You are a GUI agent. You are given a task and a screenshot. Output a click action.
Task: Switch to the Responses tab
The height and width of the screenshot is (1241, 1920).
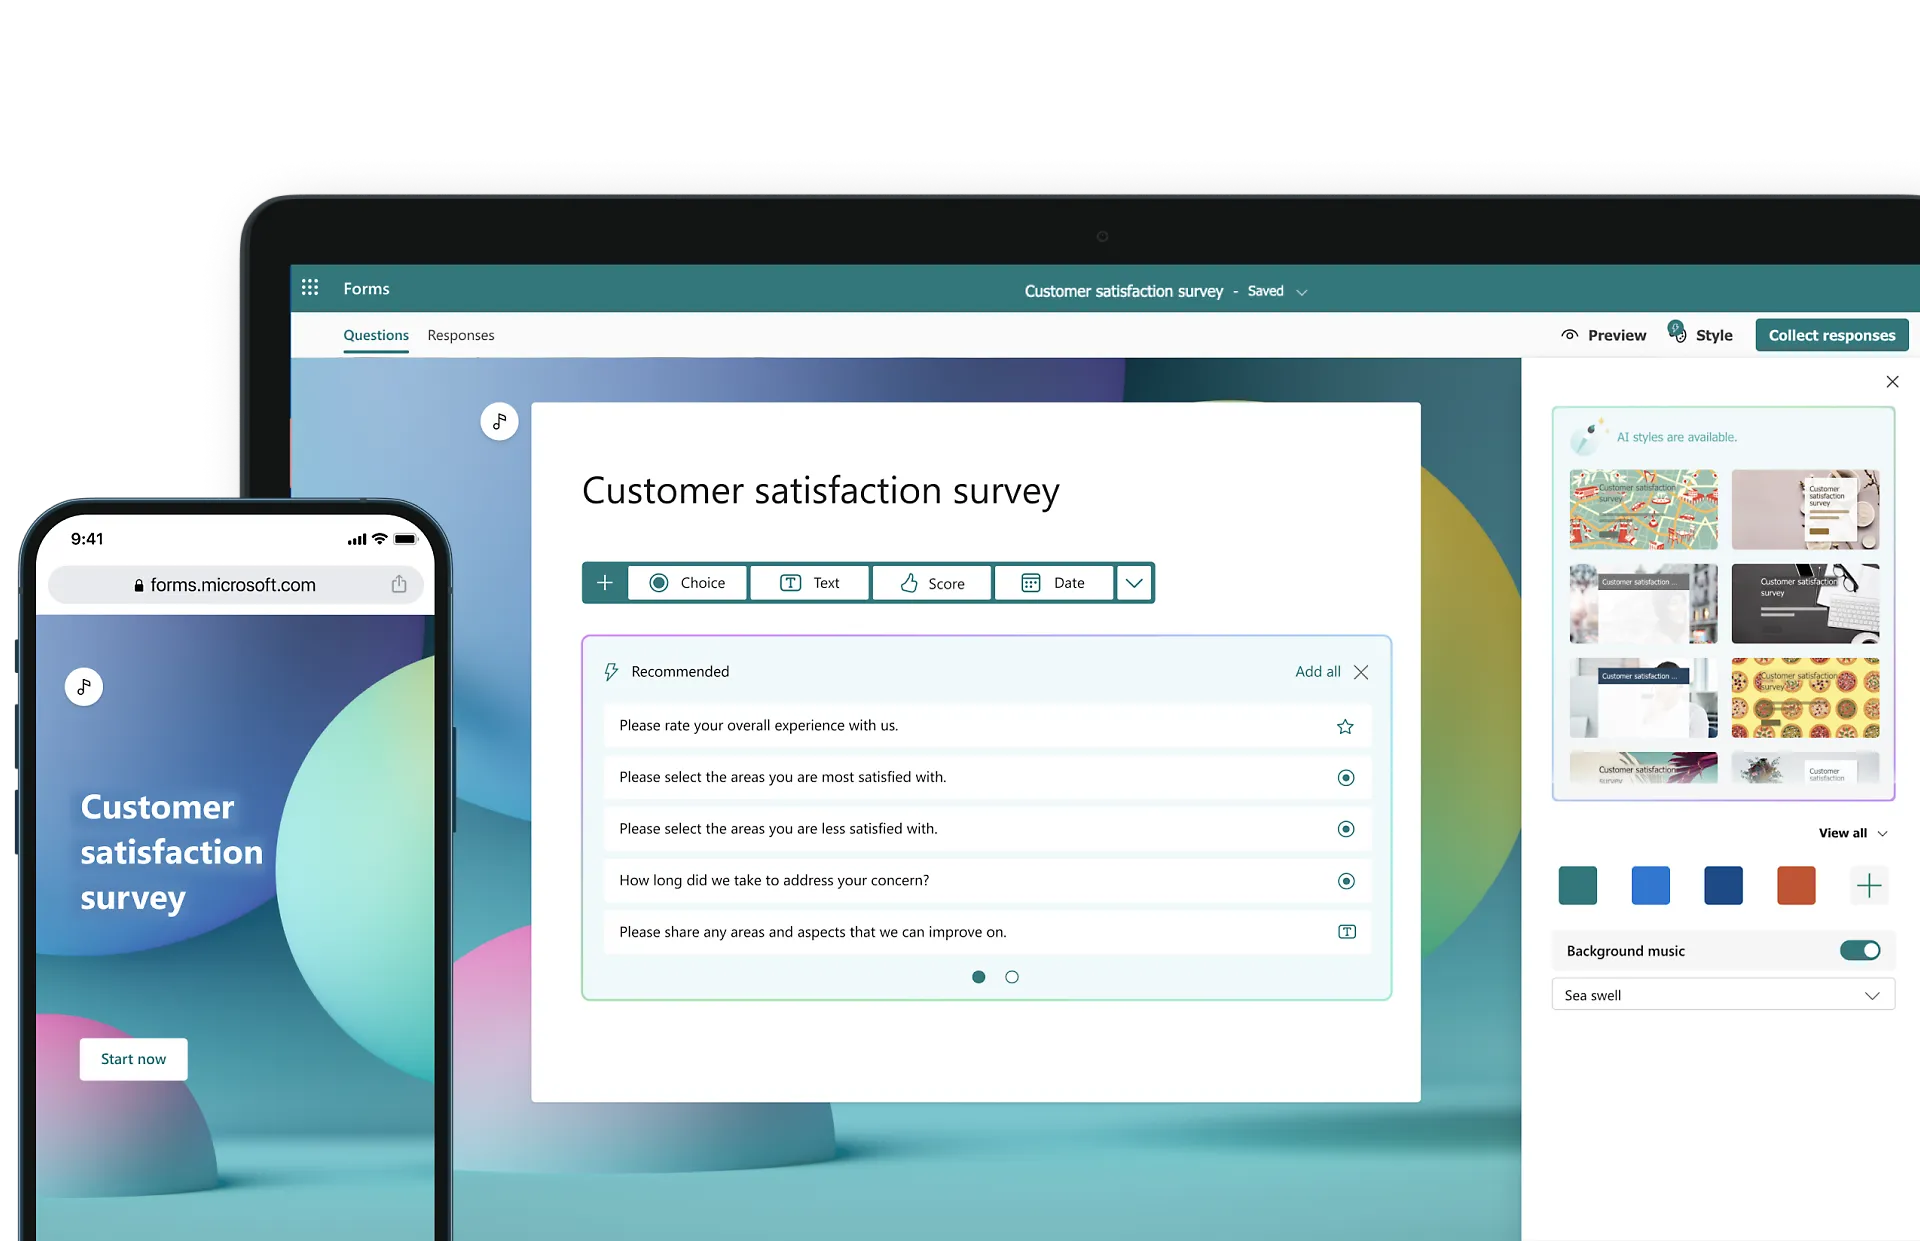click(460, 335)
